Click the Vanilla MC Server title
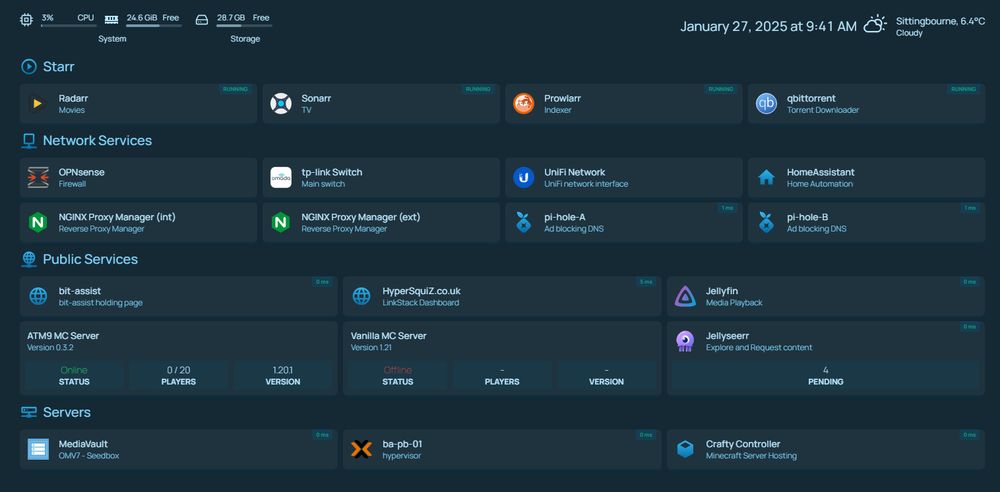This screenshot has height=492, width=1000. click(388, 336)
